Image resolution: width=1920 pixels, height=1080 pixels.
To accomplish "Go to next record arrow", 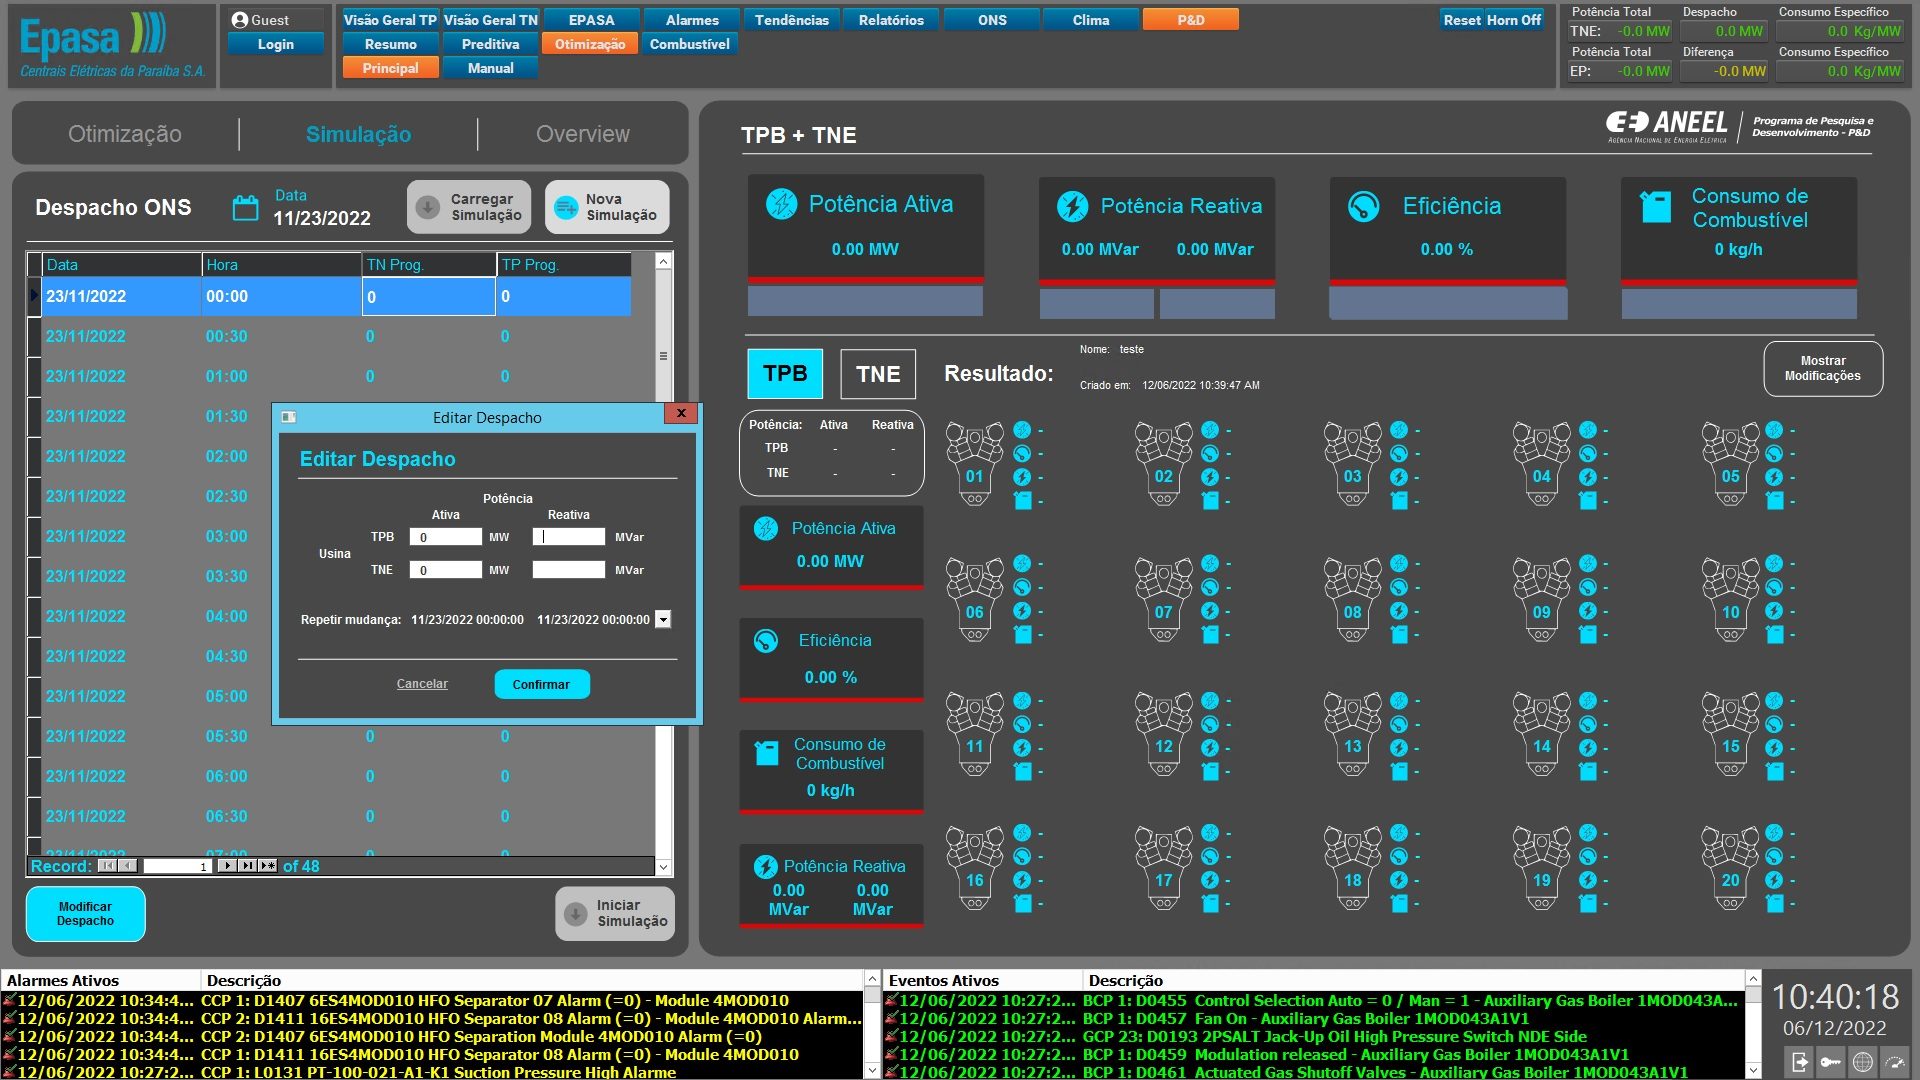I will [228, 866].
